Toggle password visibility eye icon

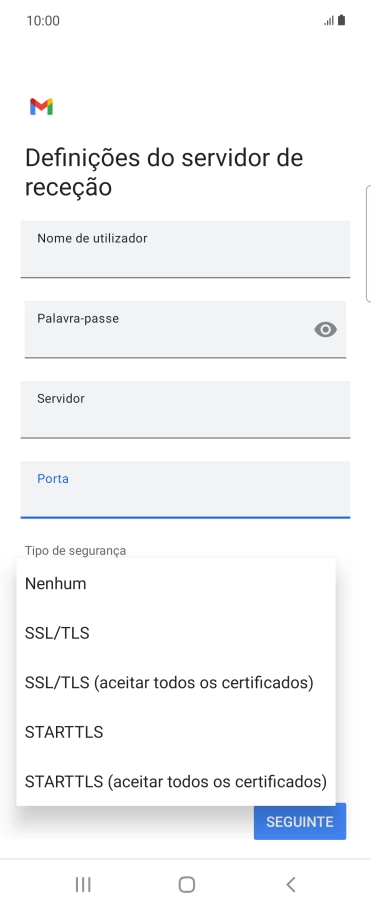pyautogui.click(x=325, y=329)
